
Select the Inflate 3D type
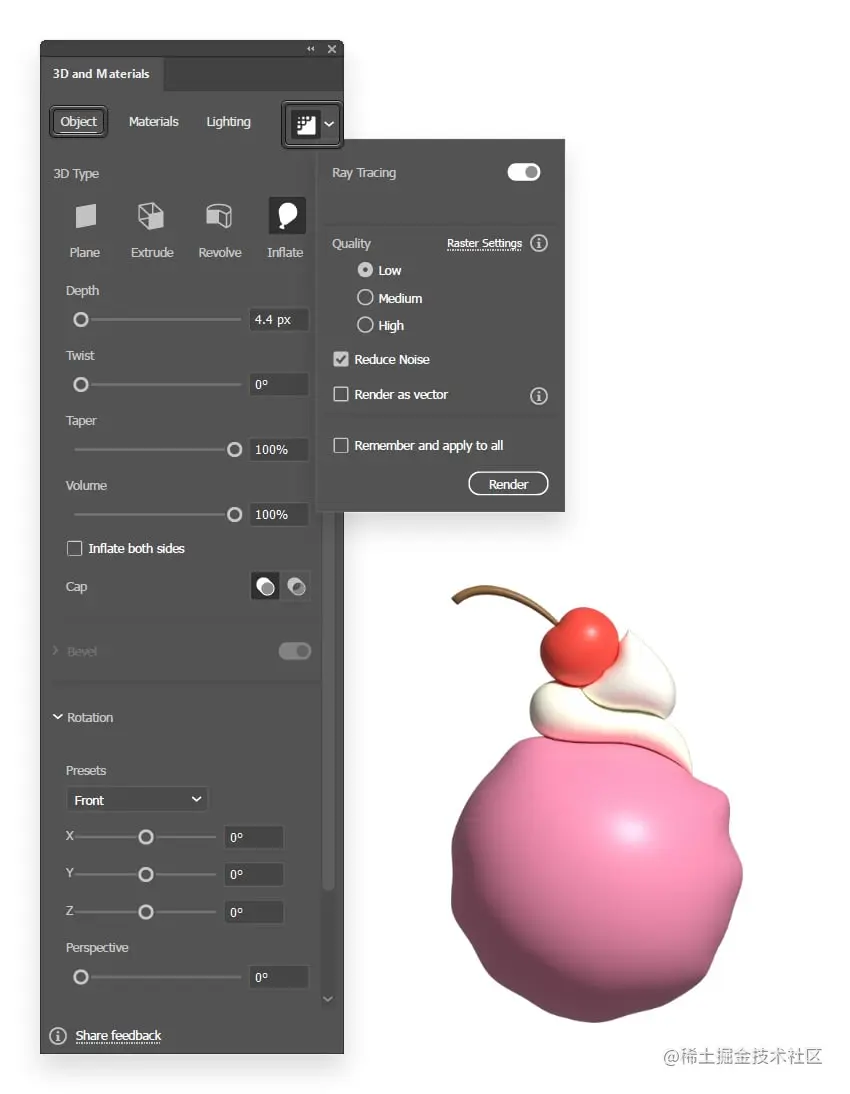click(x=285, y=215)
